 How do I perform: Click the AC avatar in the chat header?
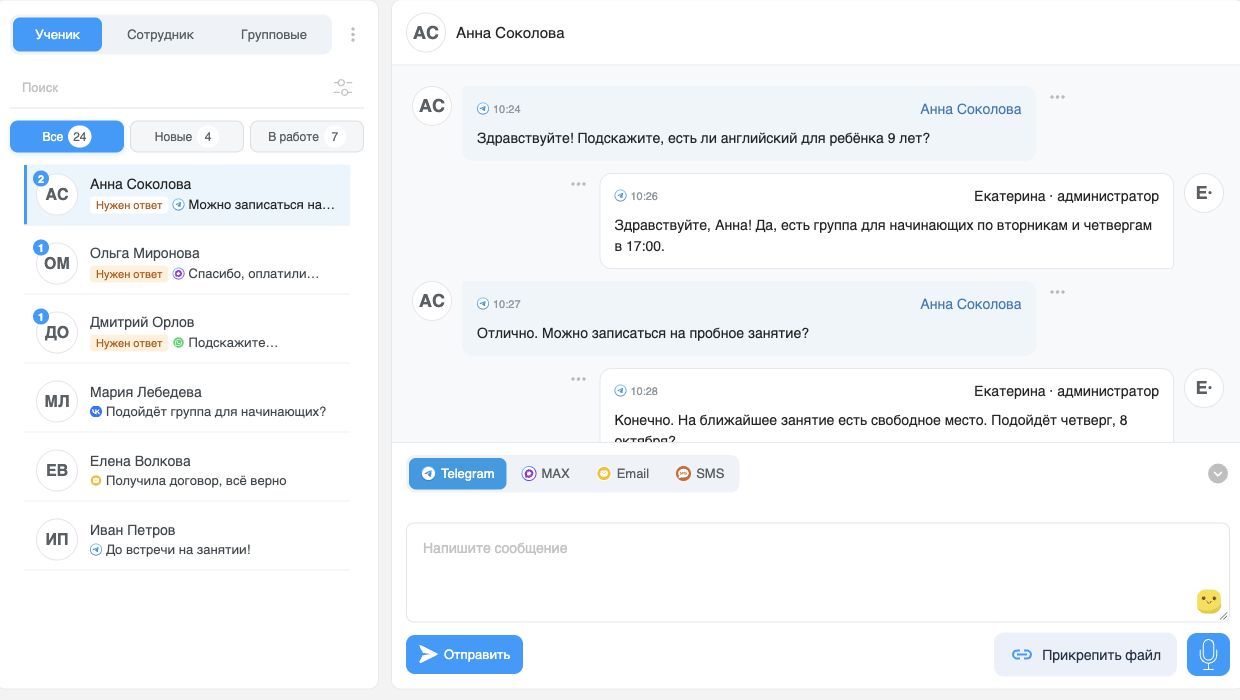coord(426,32)
